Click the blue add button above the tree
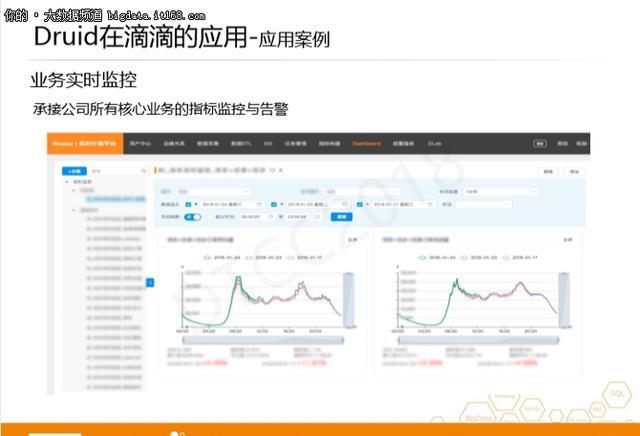Image resolution: width=640 pixels, height=436 pixels. click(74, 171)
